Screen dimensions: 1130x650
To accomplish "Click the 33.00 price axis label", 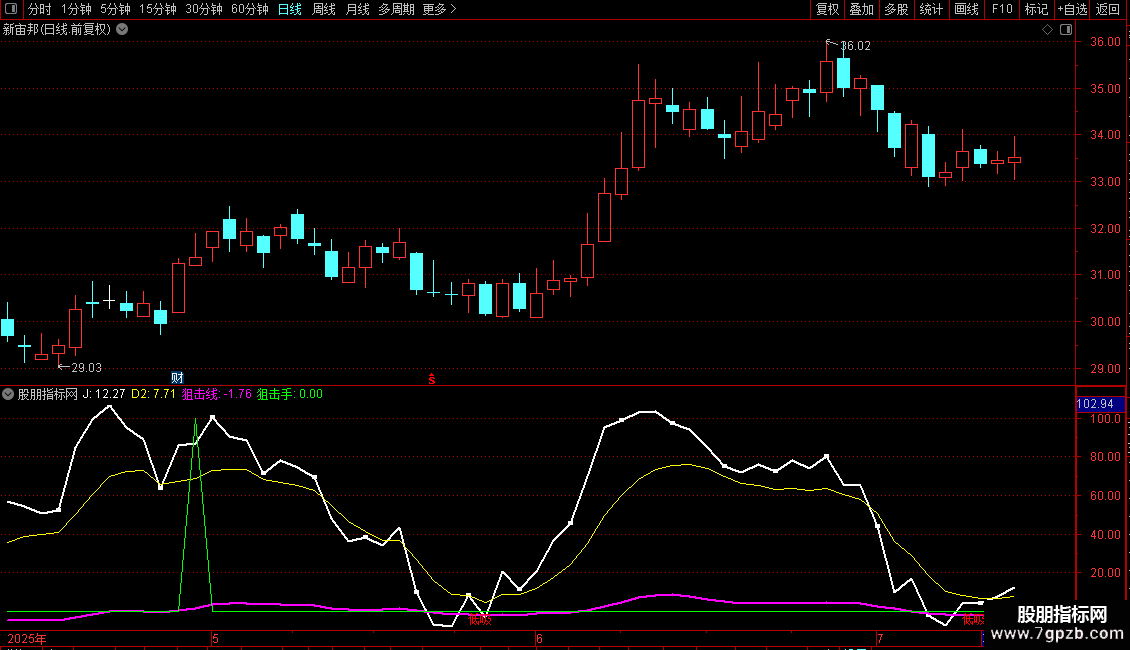I will pyautogui.click(x=1105, y=182).
